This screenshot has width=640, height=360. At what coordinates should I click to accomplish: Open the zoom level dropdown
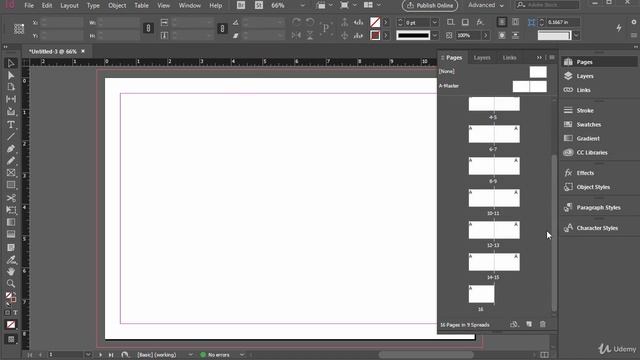click(302, 6)
